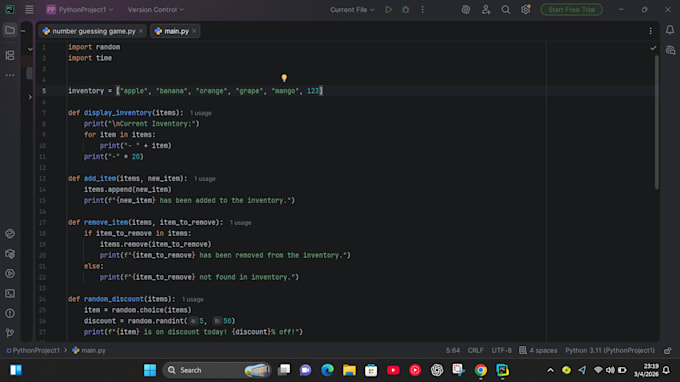Click the 5:64 cursor position indicator
680x382 pixels.
point(453,350)
